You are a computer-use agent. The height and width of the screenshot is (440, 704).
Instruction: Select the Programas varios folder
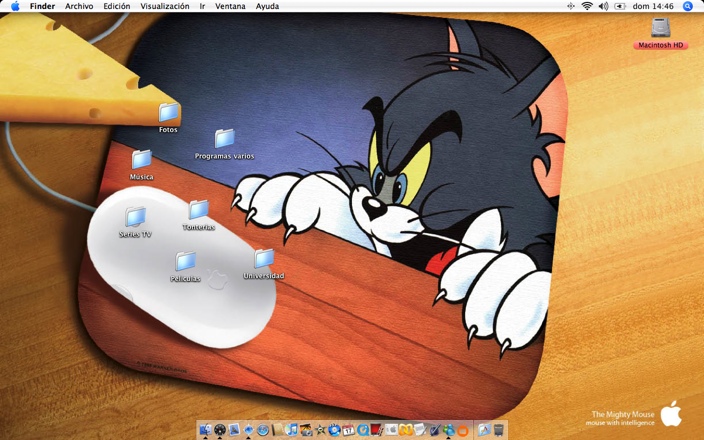(x=224, y=138)
